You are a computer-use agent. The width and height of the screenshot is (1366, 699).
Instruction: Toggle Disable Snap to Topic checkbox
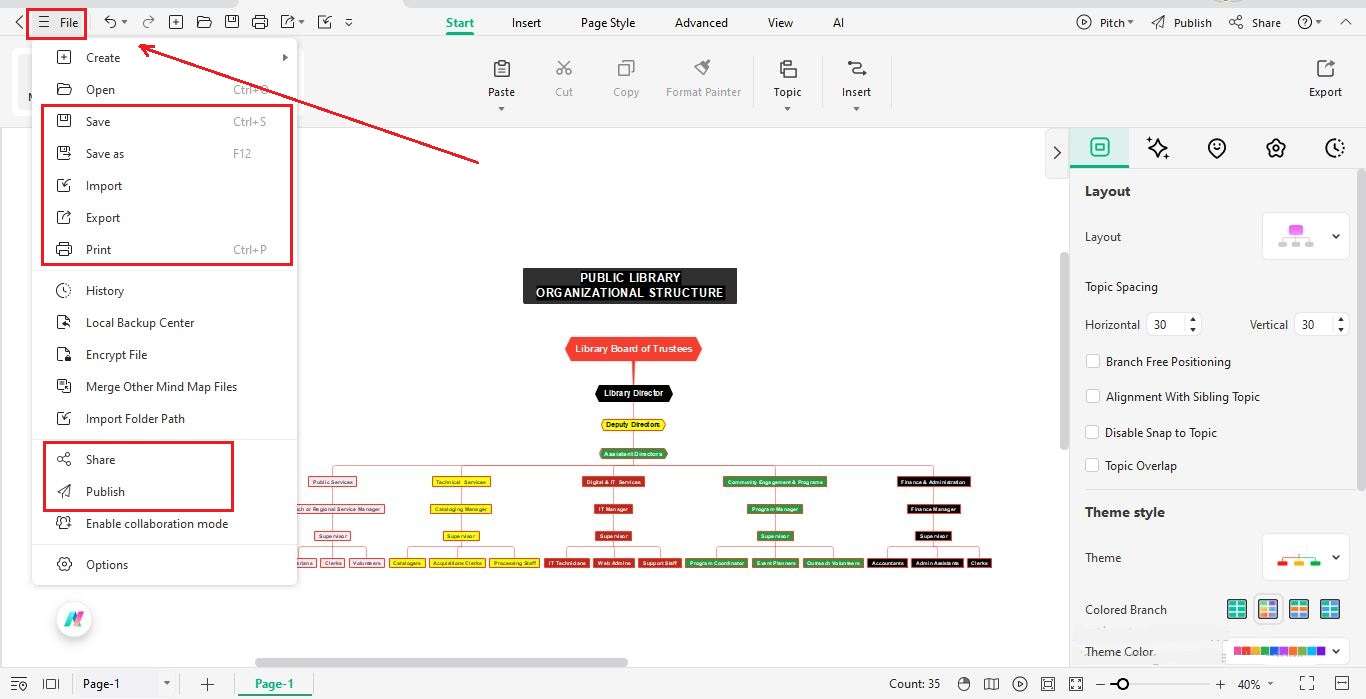tap(1093, 432)
